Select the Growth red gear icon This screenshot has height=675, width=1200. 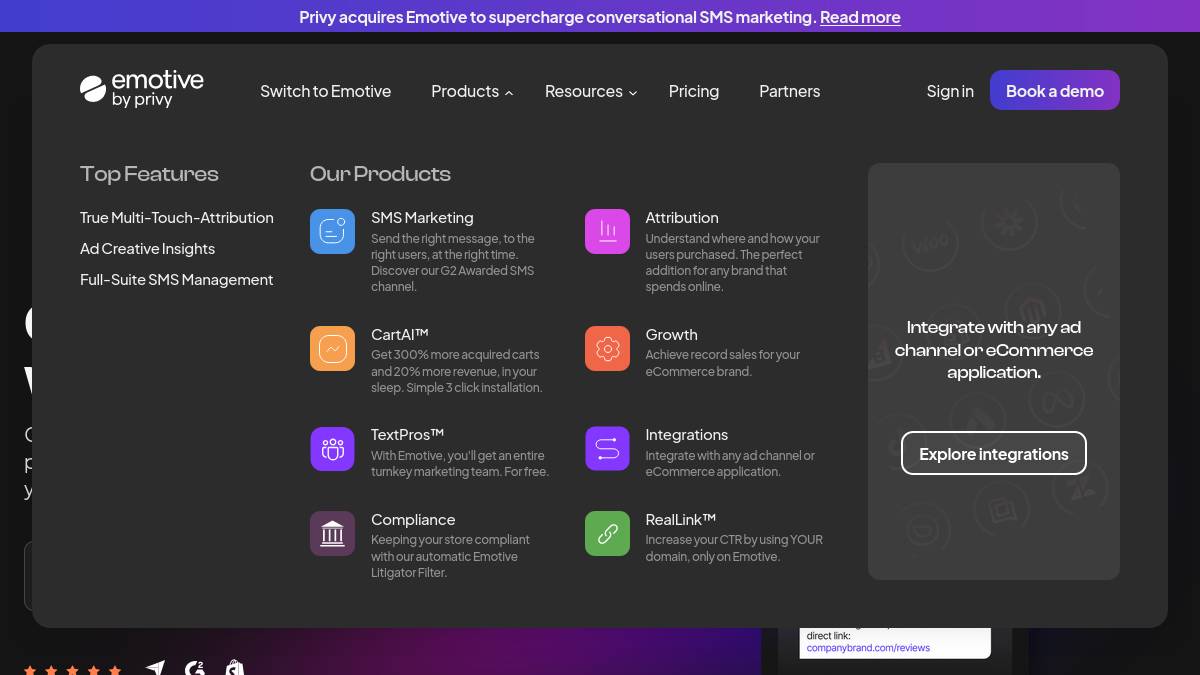click(607, 348)
